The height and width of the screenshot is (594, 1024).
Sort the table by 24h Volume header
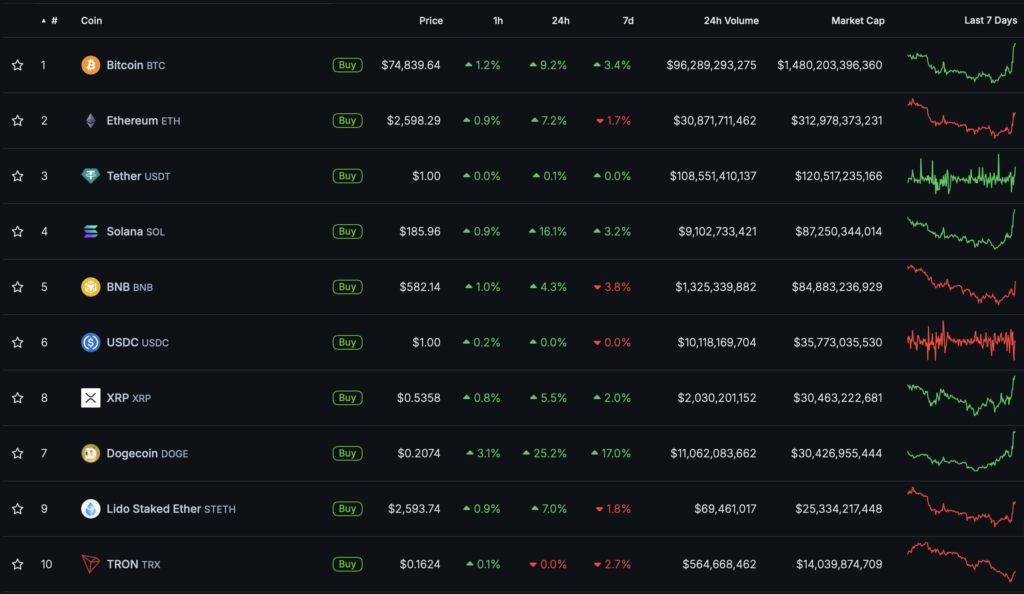pos(731,20)
